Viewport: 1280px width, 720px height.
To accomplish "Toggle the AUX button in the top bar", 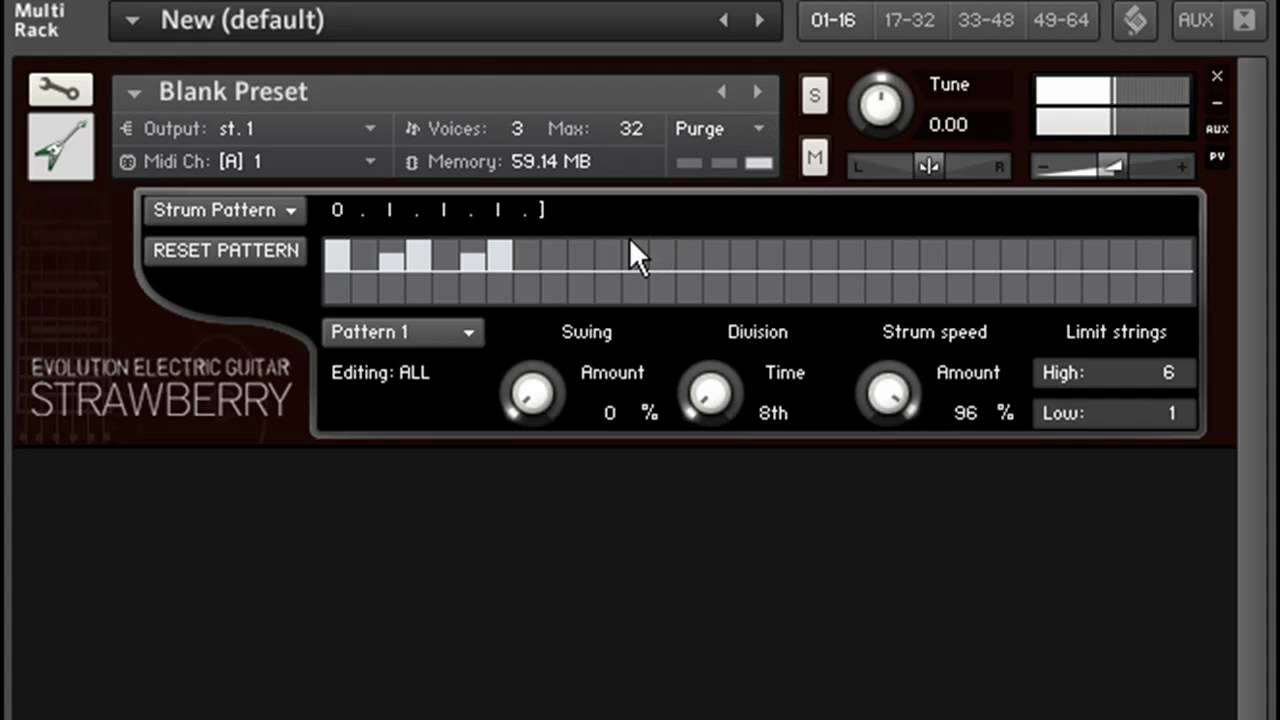I will (1195, 20).
